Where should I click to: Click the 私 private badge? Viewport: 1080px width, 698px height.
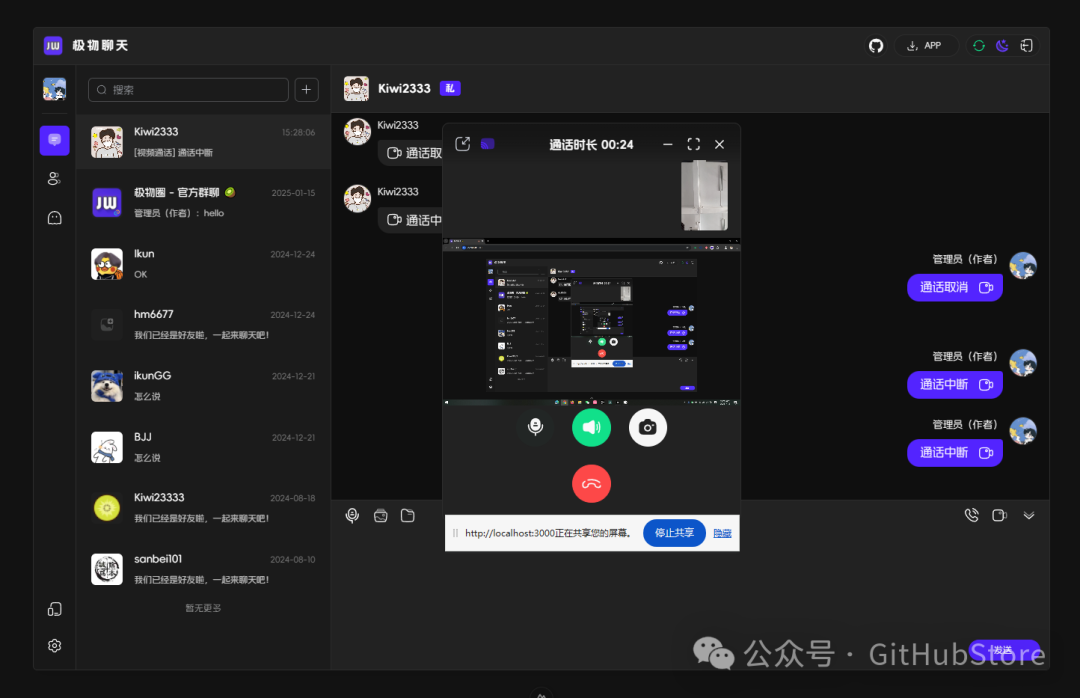(450, 88)
